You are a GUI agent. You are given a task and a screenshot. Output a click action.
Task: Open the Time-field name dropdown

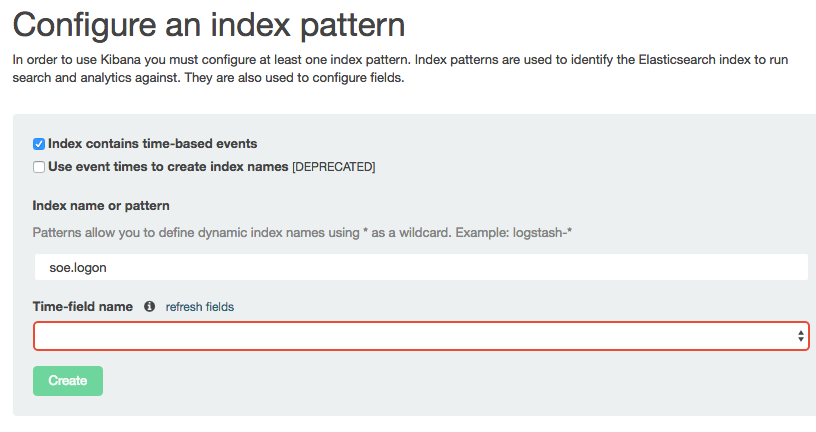click(x=420, y=336)
